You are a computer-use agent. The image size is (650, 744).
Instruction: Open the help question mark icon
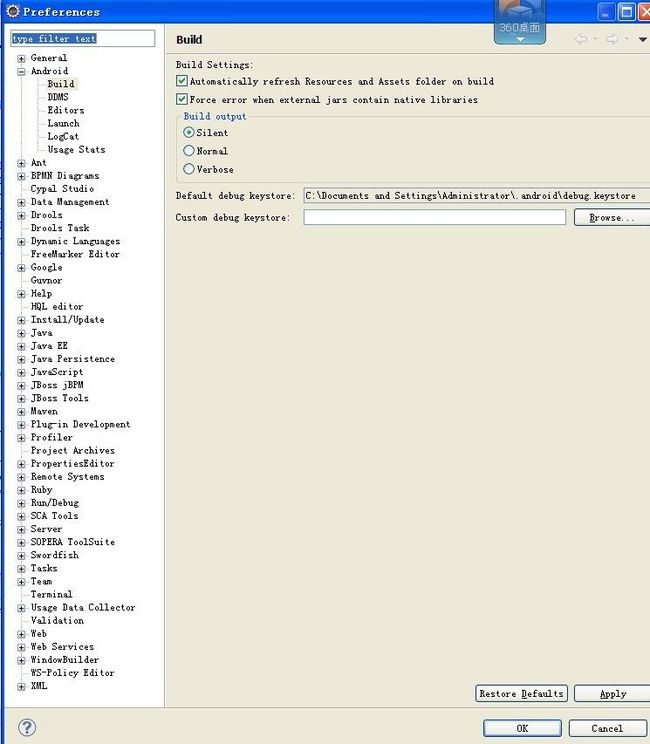pyautogui.click(x=27, y=727)
